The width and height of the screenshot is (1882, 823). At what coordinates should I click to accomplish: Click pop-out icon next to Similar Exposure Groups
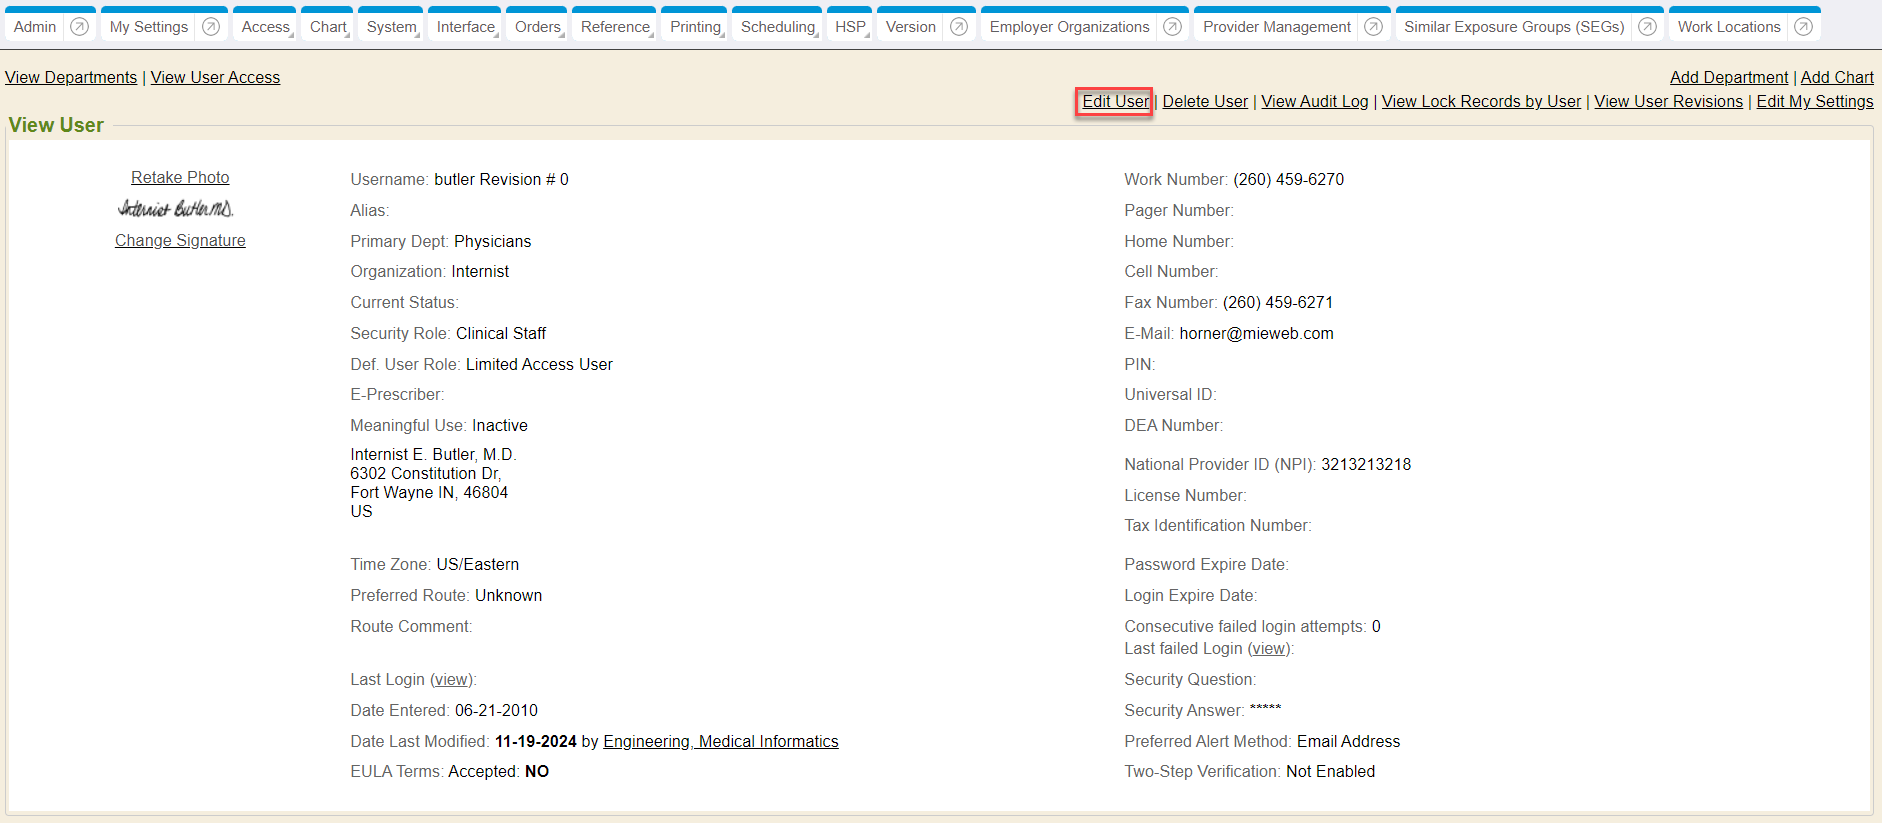[1647, 27]
